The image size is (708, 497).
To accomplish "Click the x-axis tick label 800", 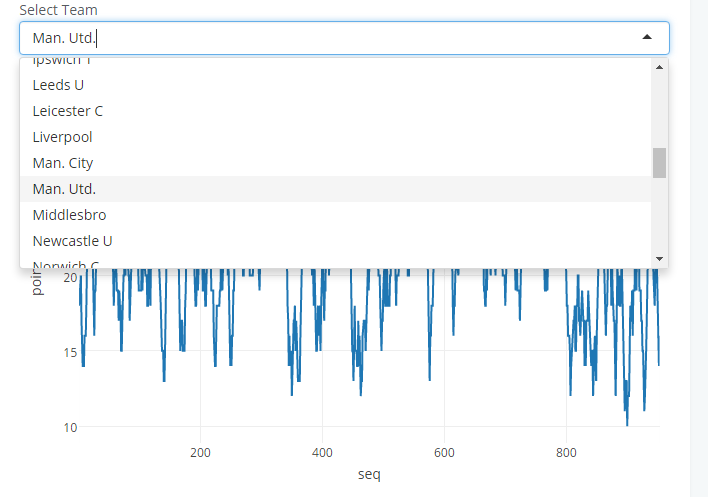I will click(x=566, y=452).
